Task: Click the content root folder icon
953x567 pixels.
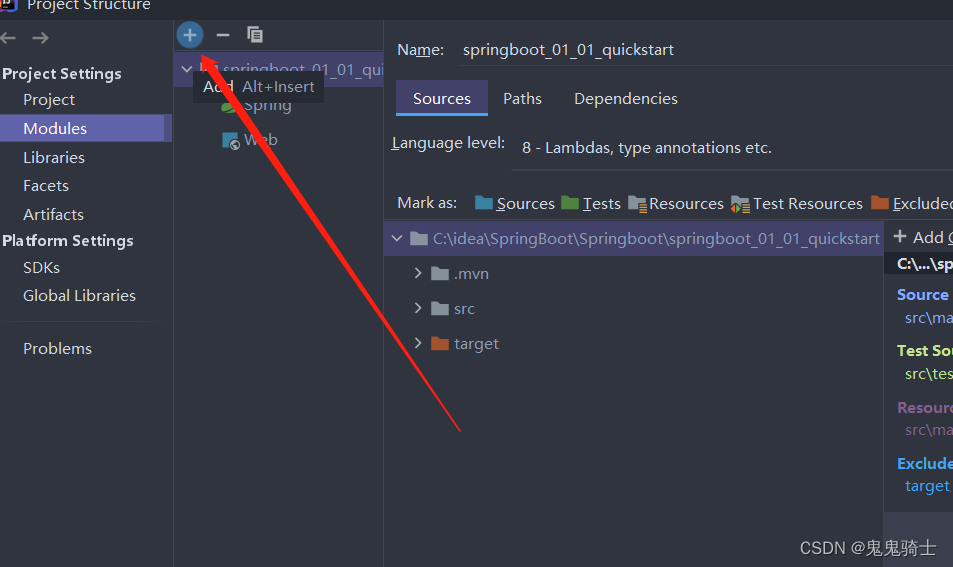Action: pos(419,238)
